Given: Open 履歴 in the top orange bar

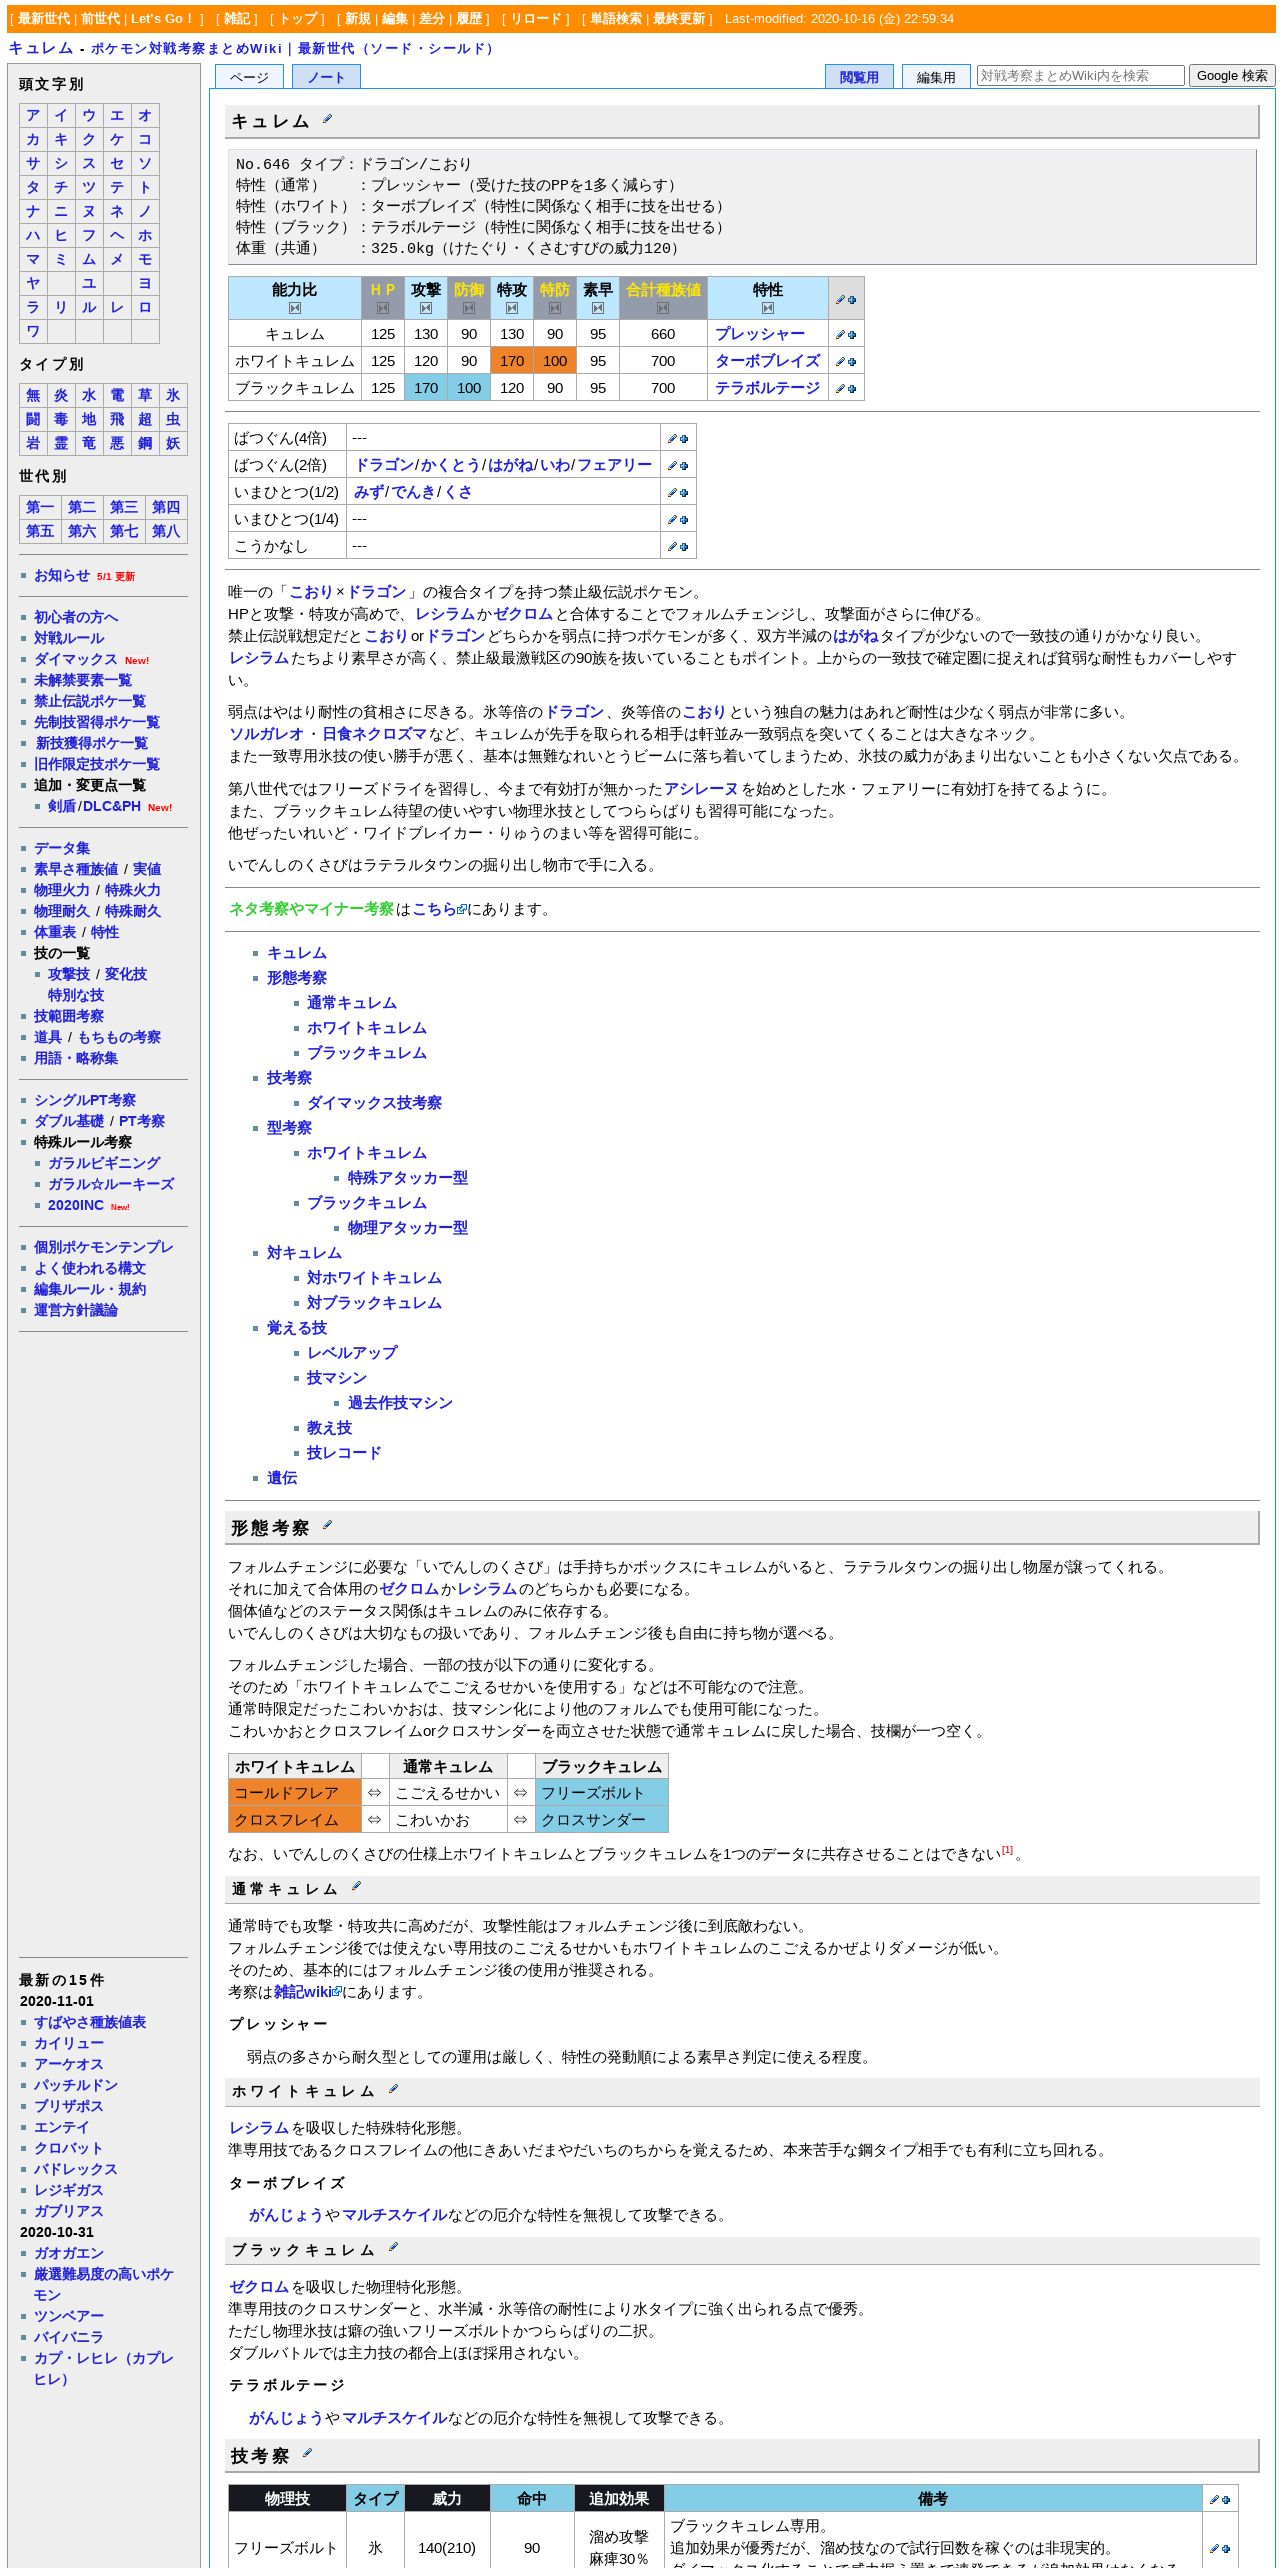Looking at the screenshot, I should click(x=469, y=19).
